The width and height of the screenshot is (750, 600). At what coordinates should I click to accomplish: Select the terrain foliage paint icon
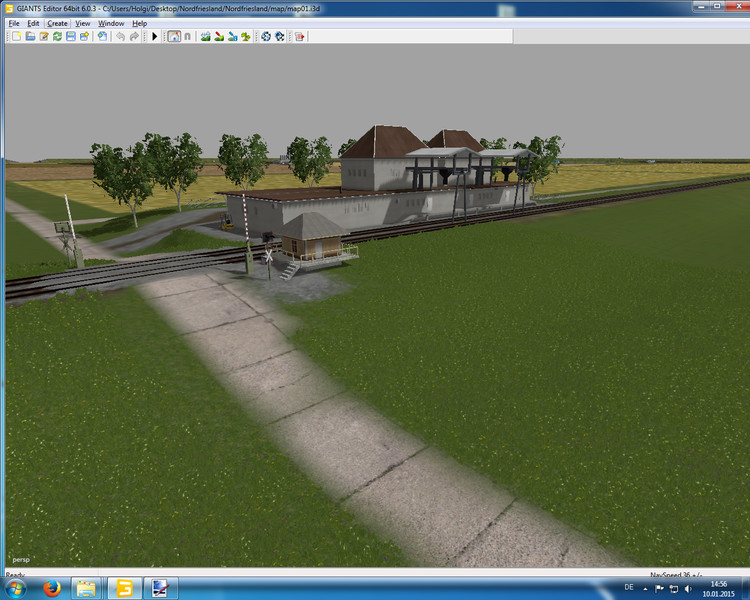point(246,36)
